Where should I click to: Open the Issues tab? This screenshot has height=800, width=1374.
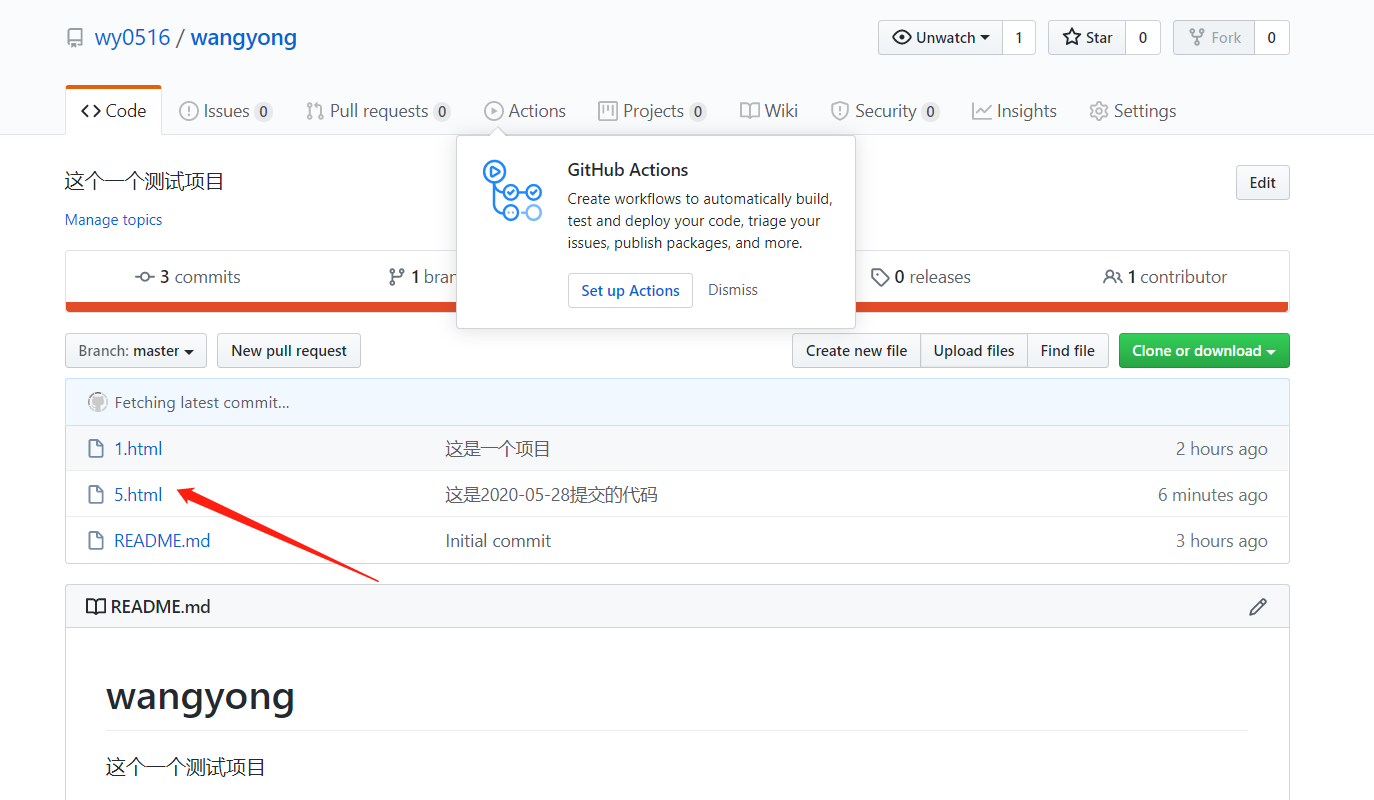pyautogui.click(x=225, y=111)
